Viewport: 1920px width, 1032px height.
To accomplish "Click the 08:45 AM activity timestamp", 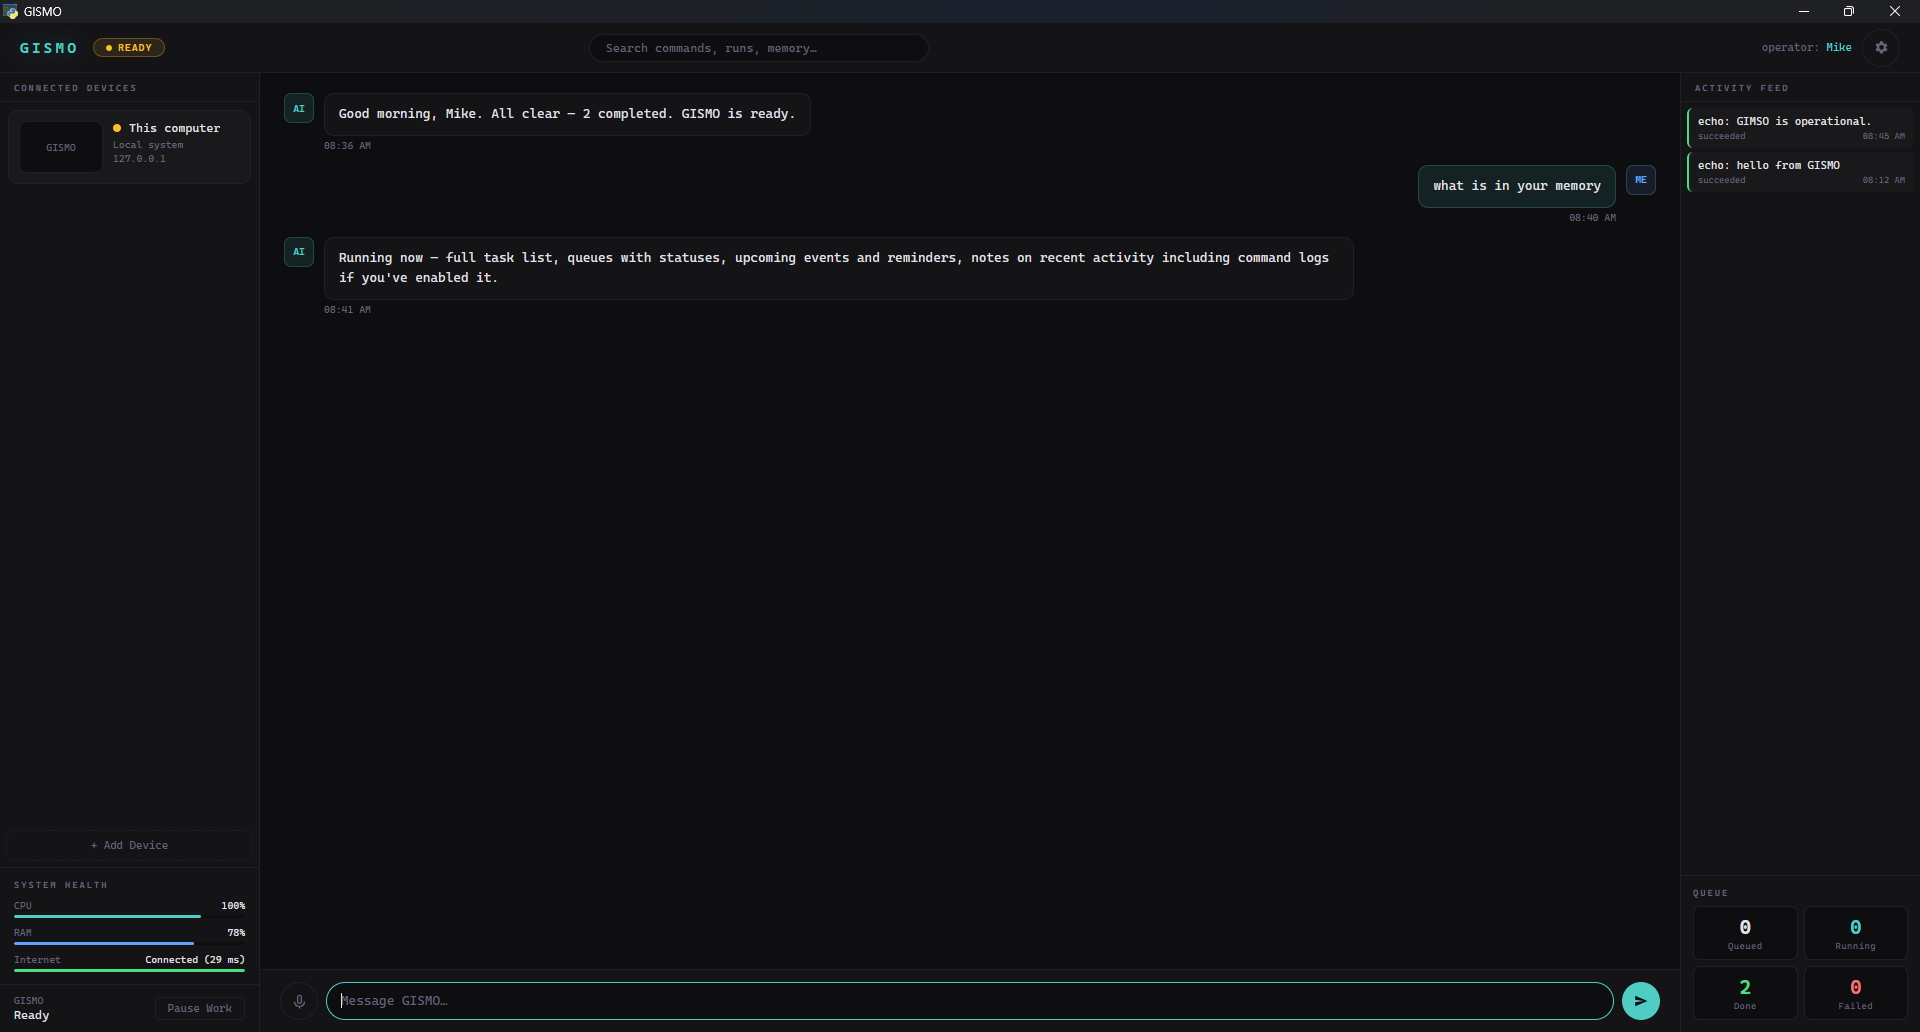I will pos(1883,137).
